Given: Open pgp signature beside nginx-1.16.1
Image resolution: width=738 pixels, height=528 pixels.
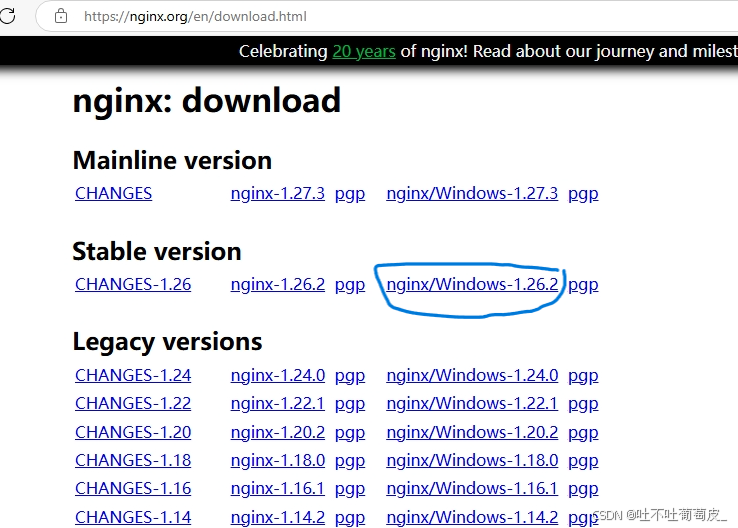Looking at the screenshot, I should (350, 489).
